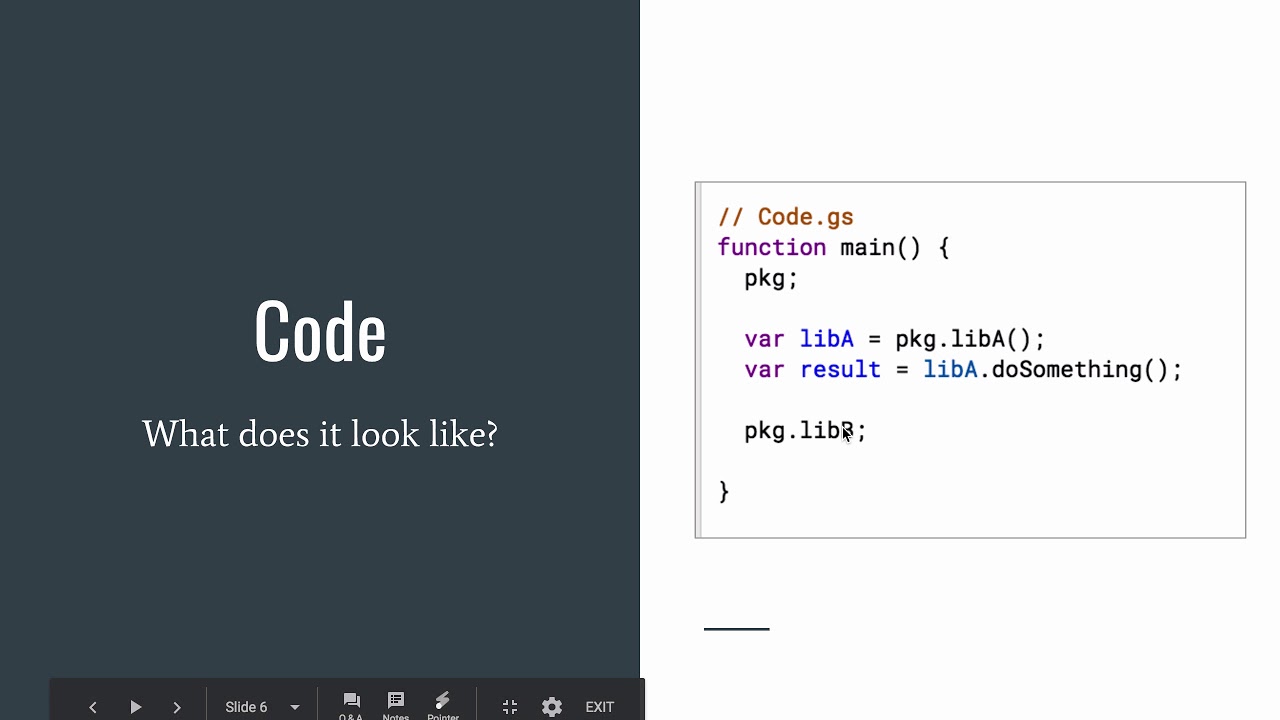
Task: Click the 'function main()' declaration
Action: coord(832,248)
